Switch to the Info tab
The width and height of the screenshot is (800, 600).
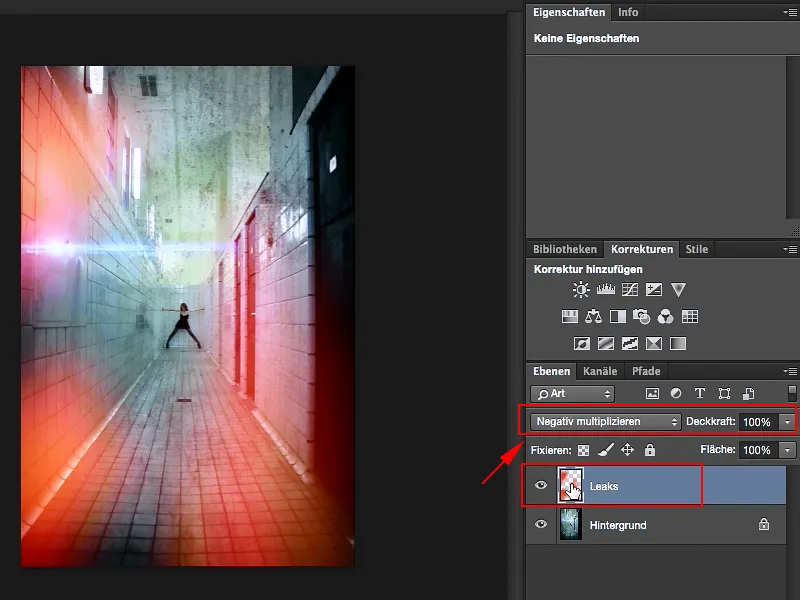point(628,12)
